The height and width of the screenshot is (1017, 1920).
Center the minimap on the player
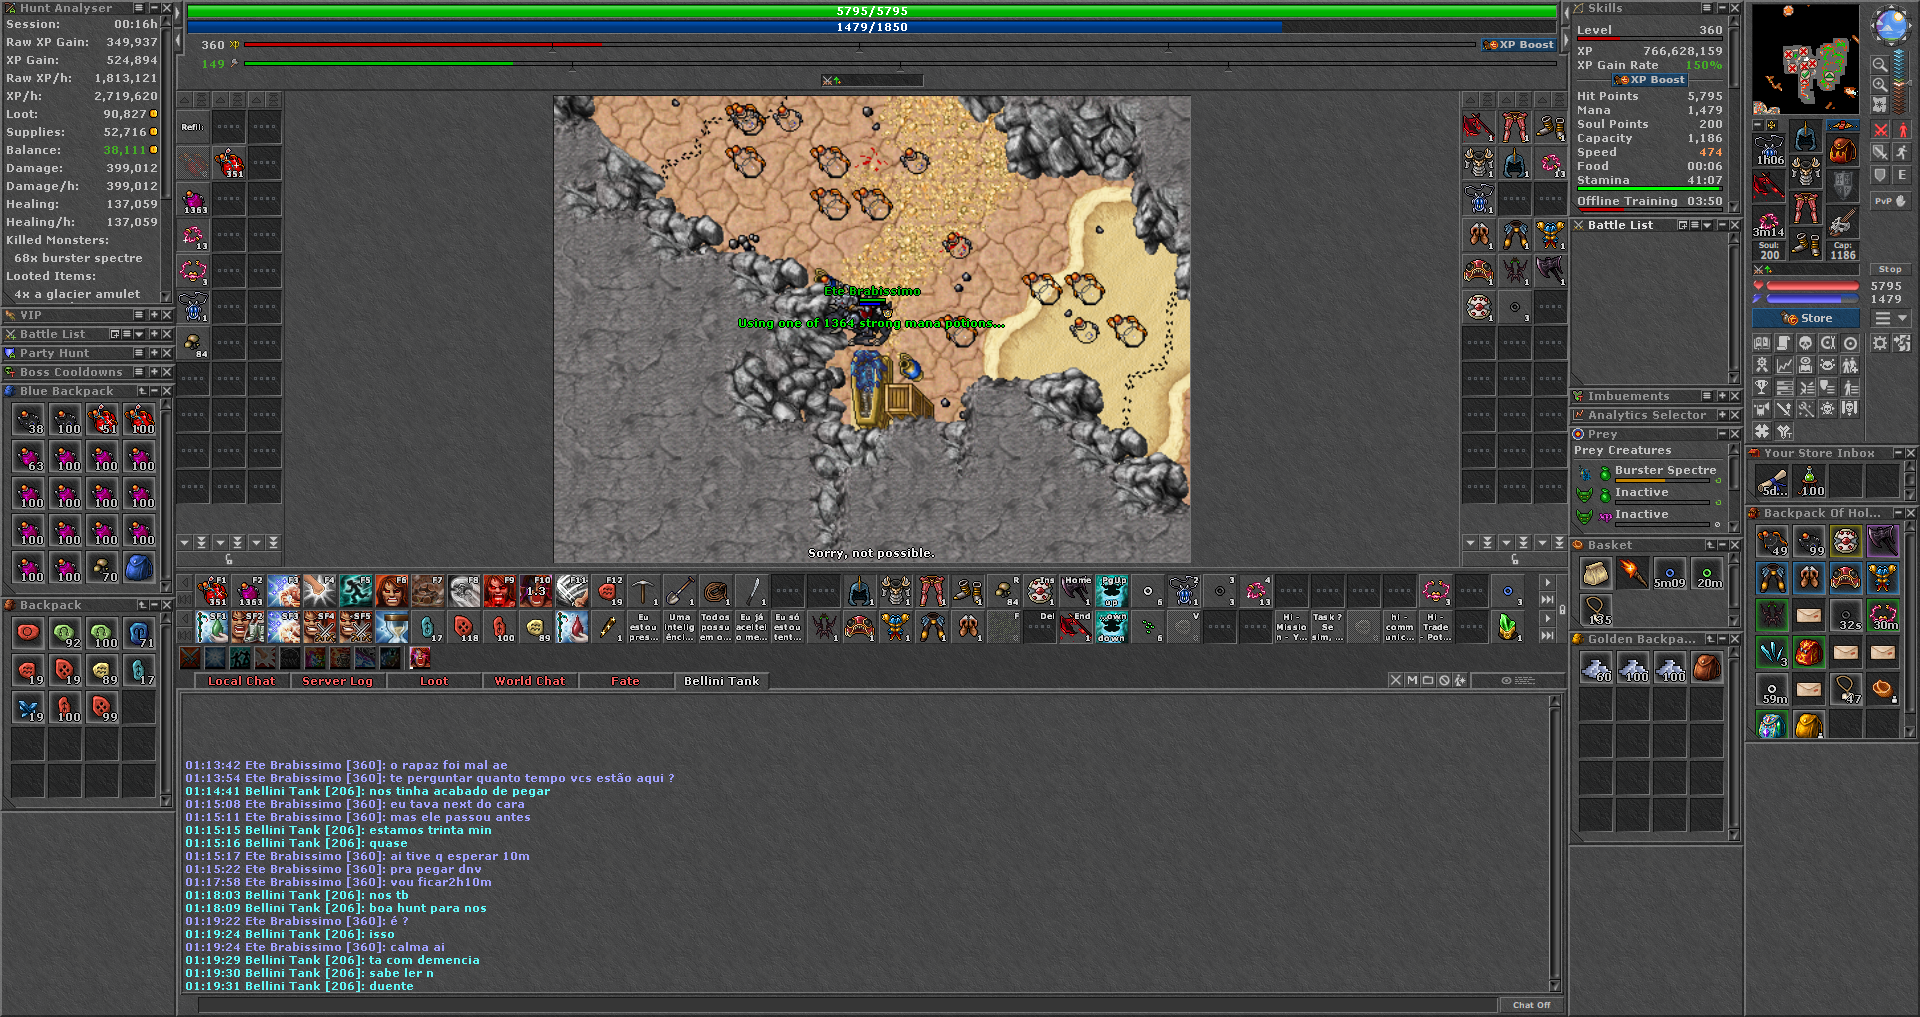[x=1880, y=104]
